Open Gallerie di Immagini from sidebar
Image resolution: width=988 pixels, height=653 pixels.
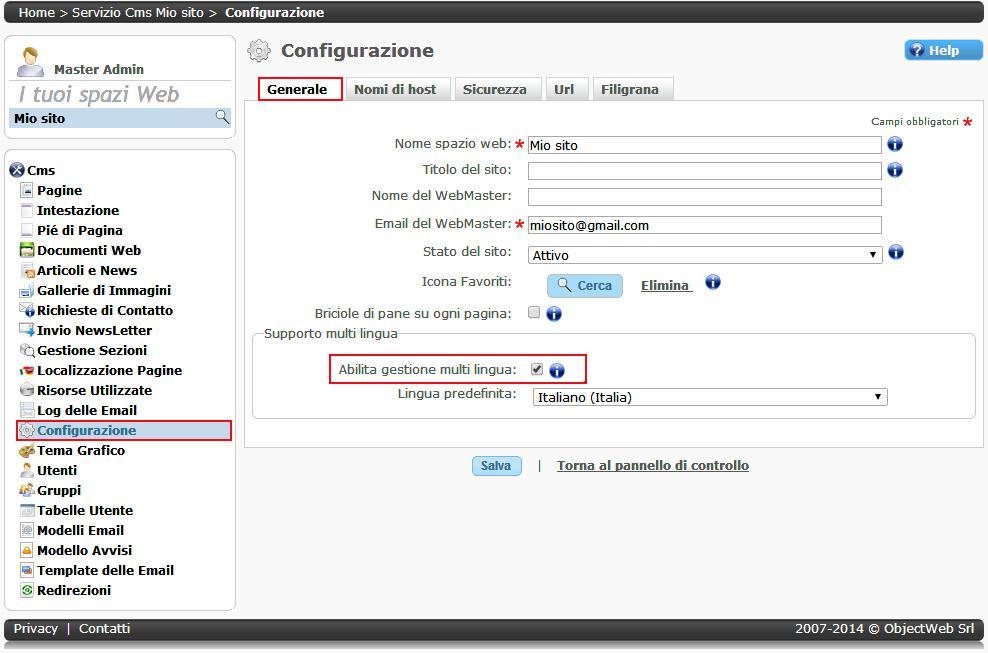tap(103, 290)
